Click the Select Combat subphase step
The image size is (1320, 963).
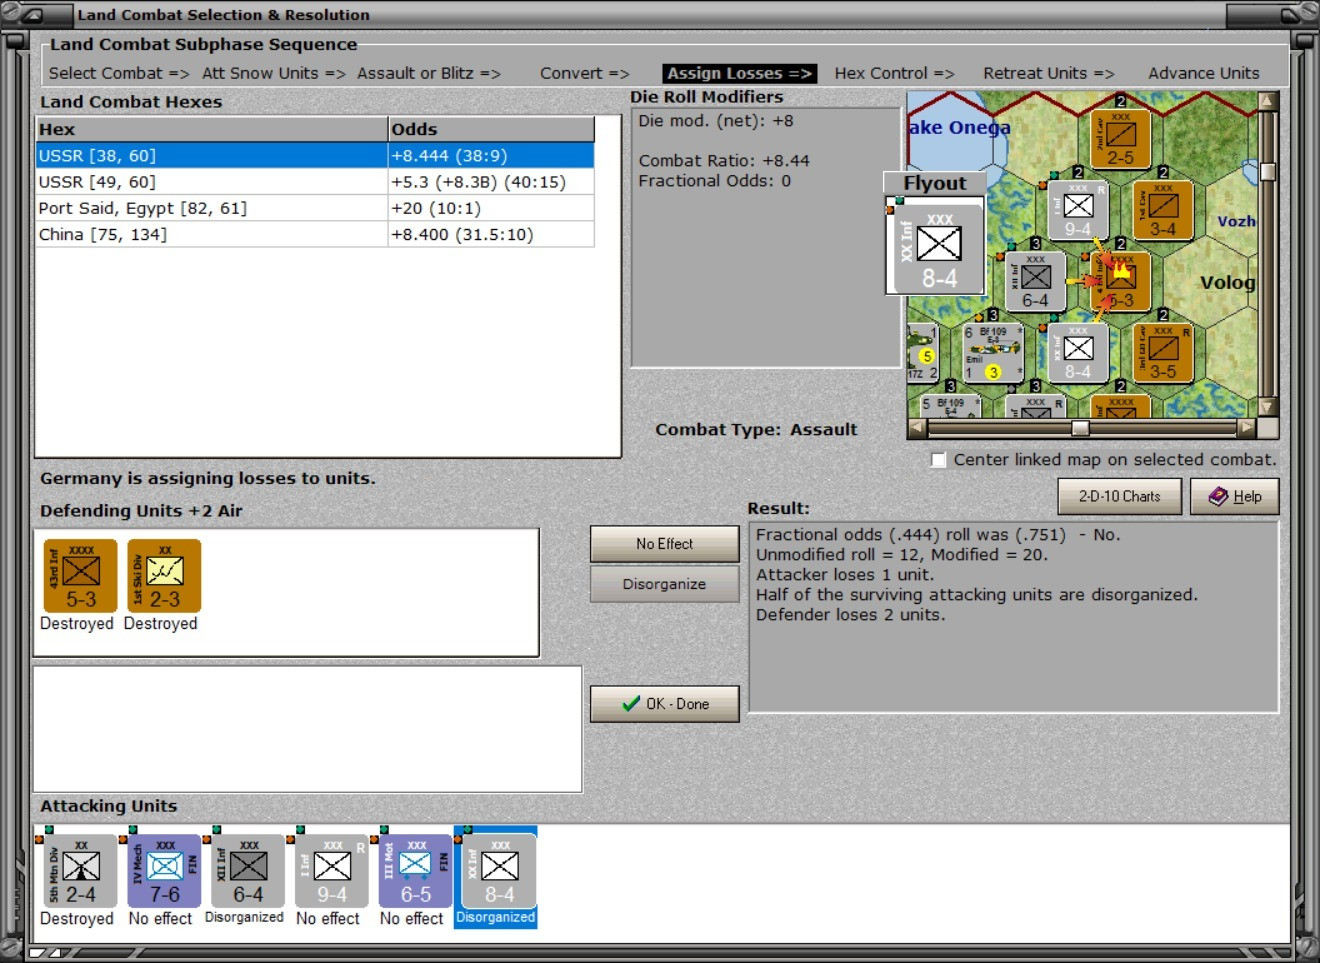coord(119,73)
